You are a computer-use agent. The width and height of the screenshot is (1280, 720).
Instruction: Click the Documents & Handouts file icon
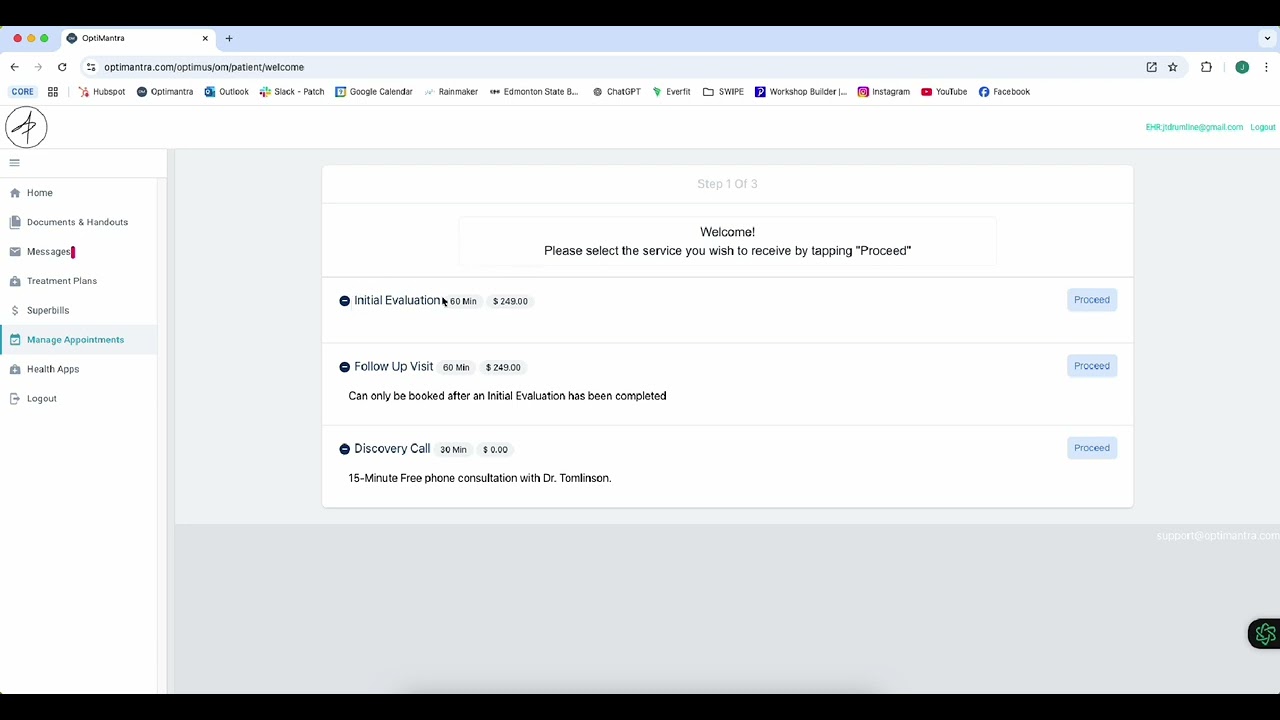pyautogui.click(x=15, y=222)
